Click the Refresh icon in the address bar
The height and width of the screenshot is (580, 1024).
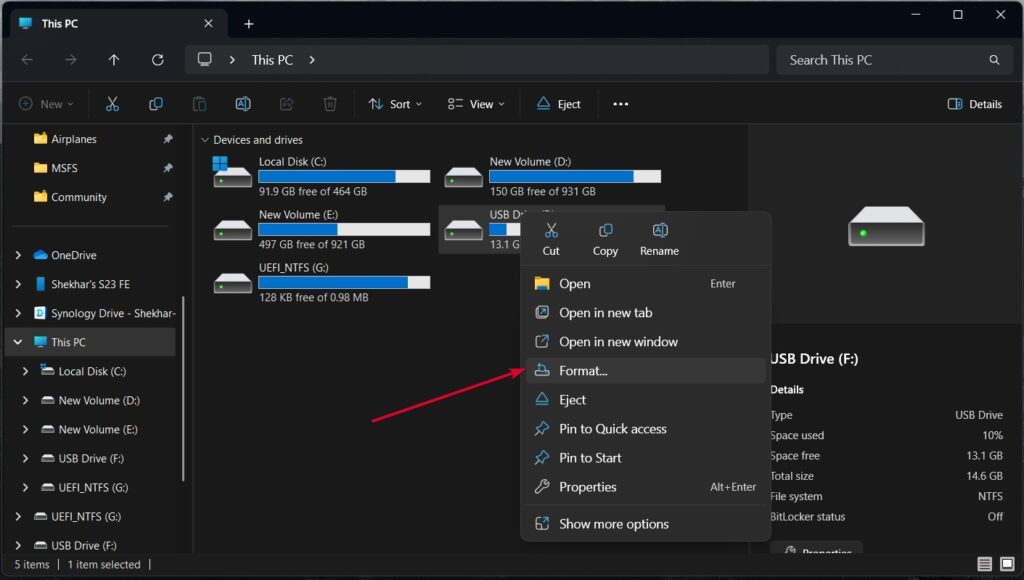pyautogui.click(x=157, y=60)
